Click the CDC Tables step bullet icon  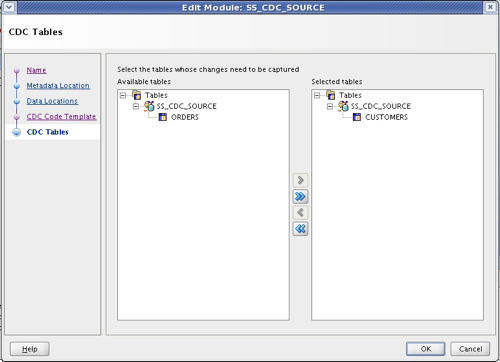(17, 132)
